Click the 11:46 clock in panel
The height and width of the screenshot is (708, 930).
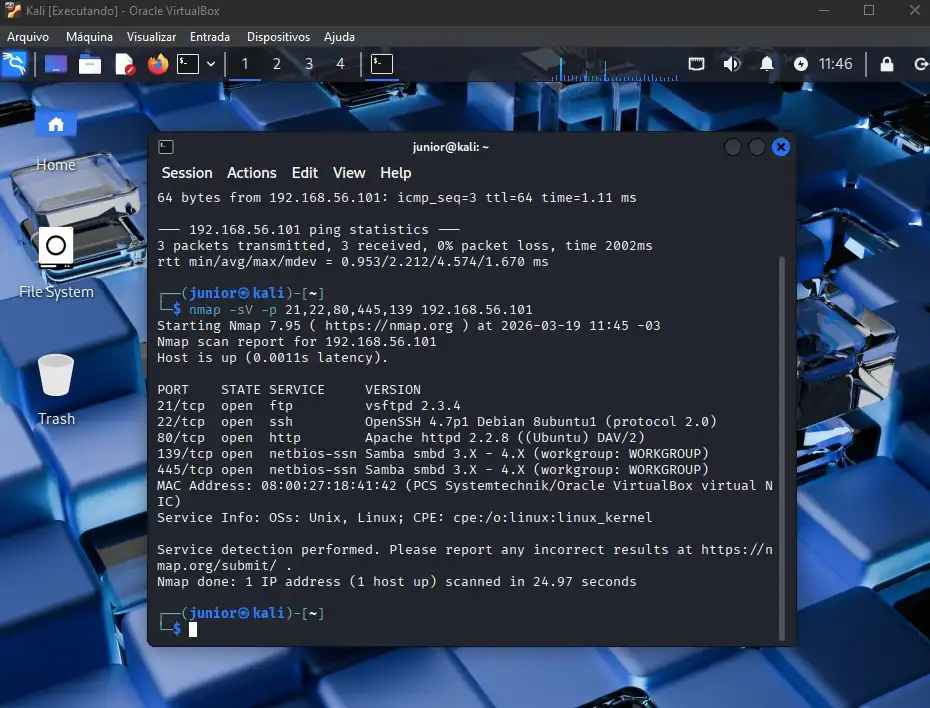pos(835,64)
